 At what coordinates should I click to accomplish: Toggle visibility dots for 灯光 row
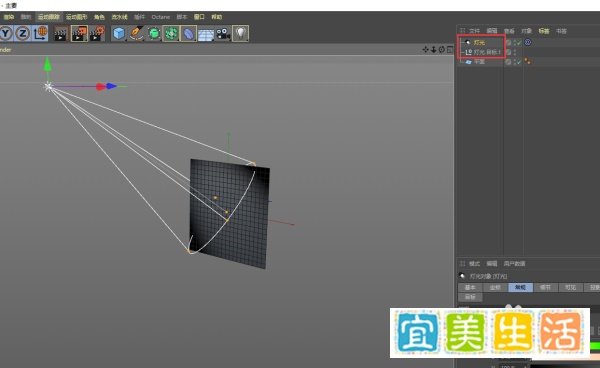(x=515, y=42)
